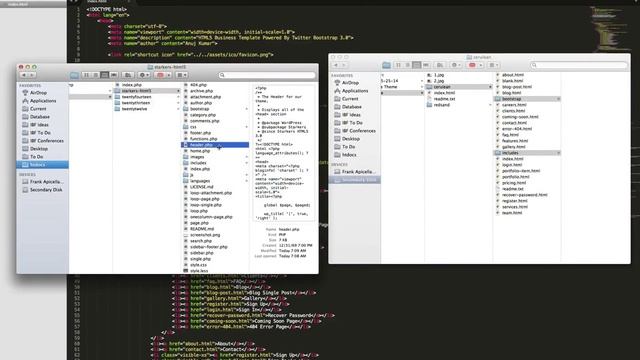Image resolution: width=640 pixels, height=360 pixels.
Task: Select Secondary Disk in starkers-html5 window sidebar
Action: point(46,190)
